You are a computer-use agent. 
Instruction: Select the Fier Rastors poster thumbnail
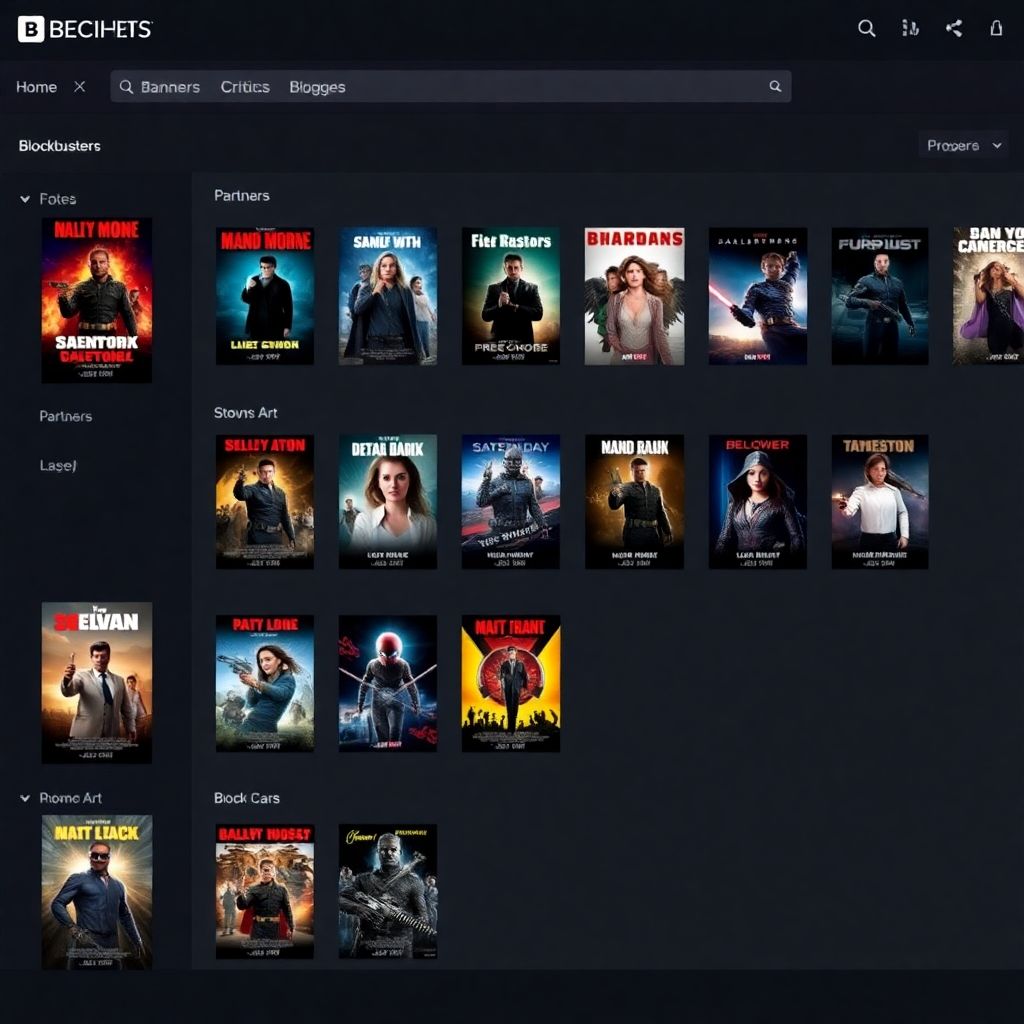511,296
